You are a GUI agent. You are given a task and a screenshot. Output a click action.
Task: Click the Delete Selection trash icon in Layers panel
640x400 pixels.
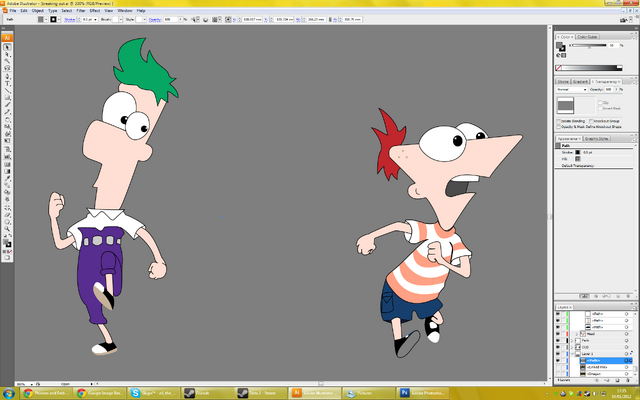point(627,380)
